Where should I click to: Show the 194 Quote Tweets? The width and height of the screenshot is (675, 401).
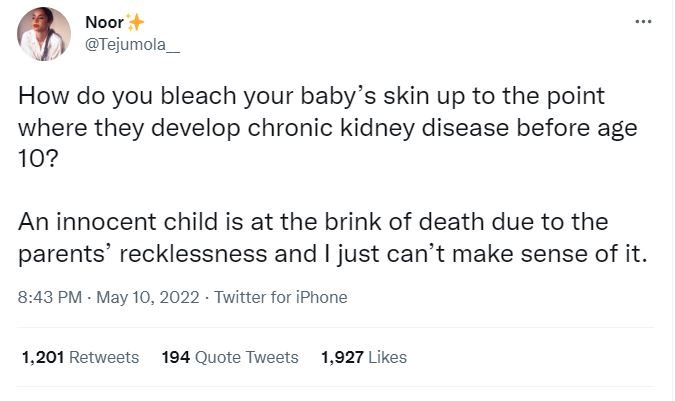click(x=230, y=357)
